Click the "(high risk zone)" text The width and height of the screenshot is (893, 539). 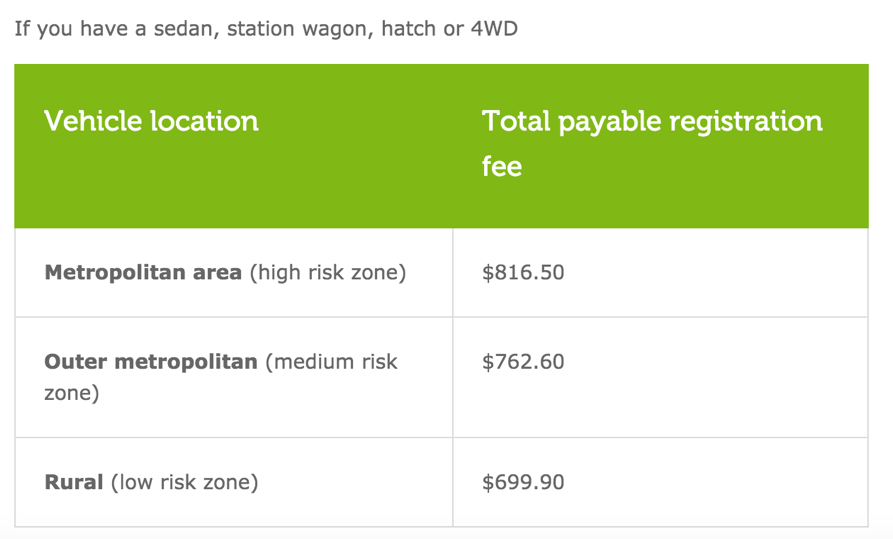pos(328,272)
